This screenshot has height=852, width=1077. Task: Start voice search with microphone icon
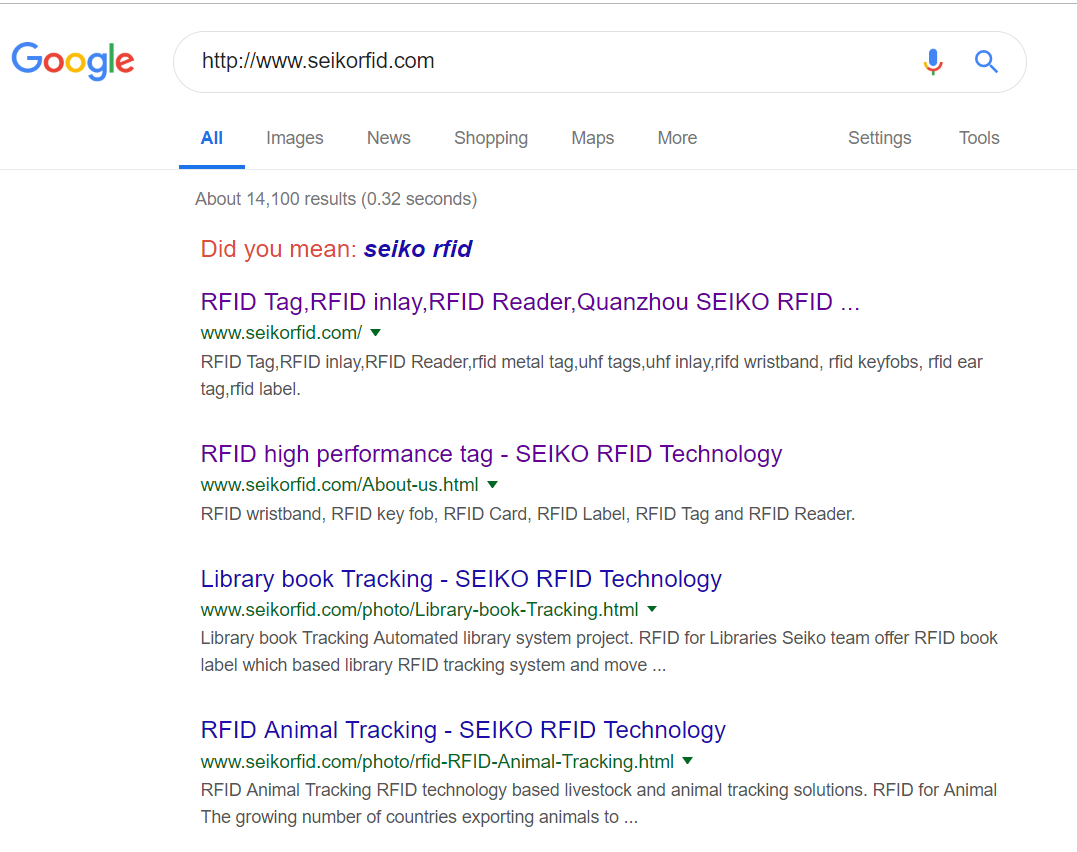coord(932,62)
